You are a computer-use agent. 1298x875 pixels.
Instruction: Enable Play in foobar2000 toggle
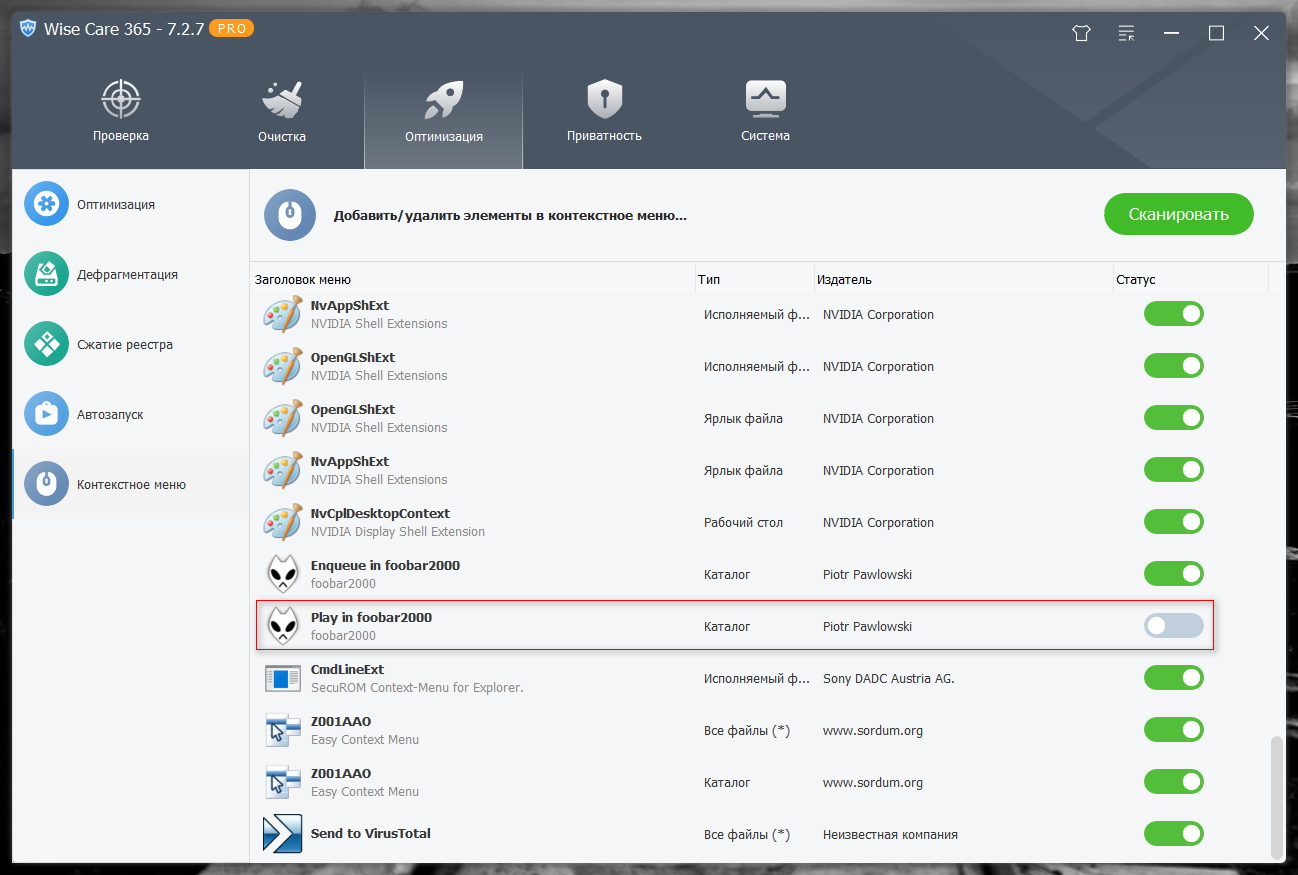[1174, 626]
